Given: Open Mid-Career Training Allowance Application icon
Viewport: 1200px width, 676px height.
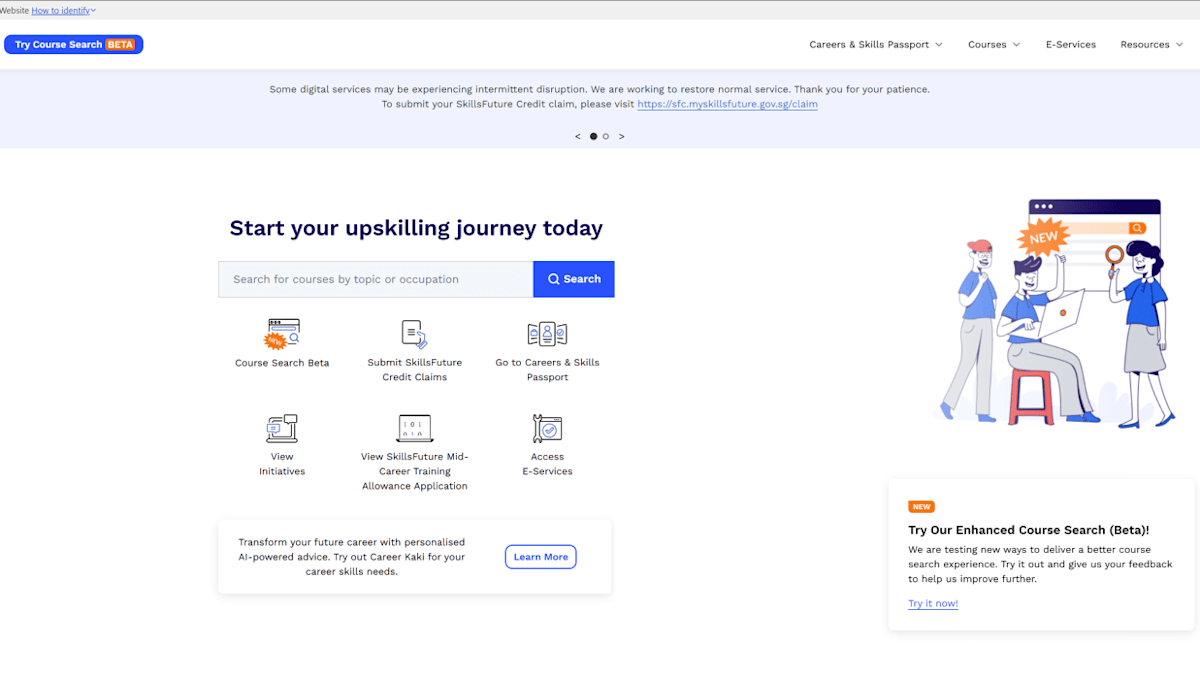Looking at the screenshot, I should pos(414,428).
